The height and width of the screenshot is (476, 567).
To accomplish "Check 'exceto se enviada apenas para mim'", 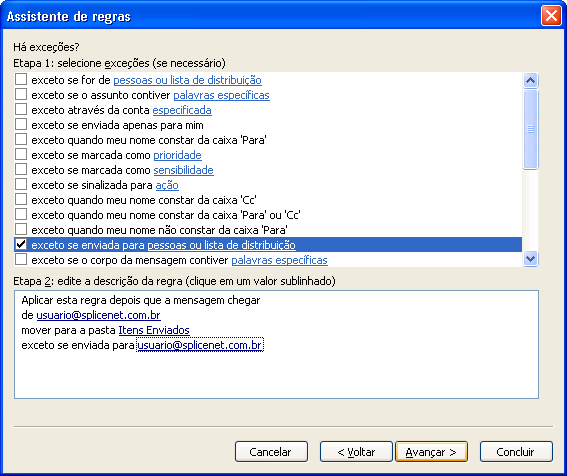I will click(x=21, y=124).
